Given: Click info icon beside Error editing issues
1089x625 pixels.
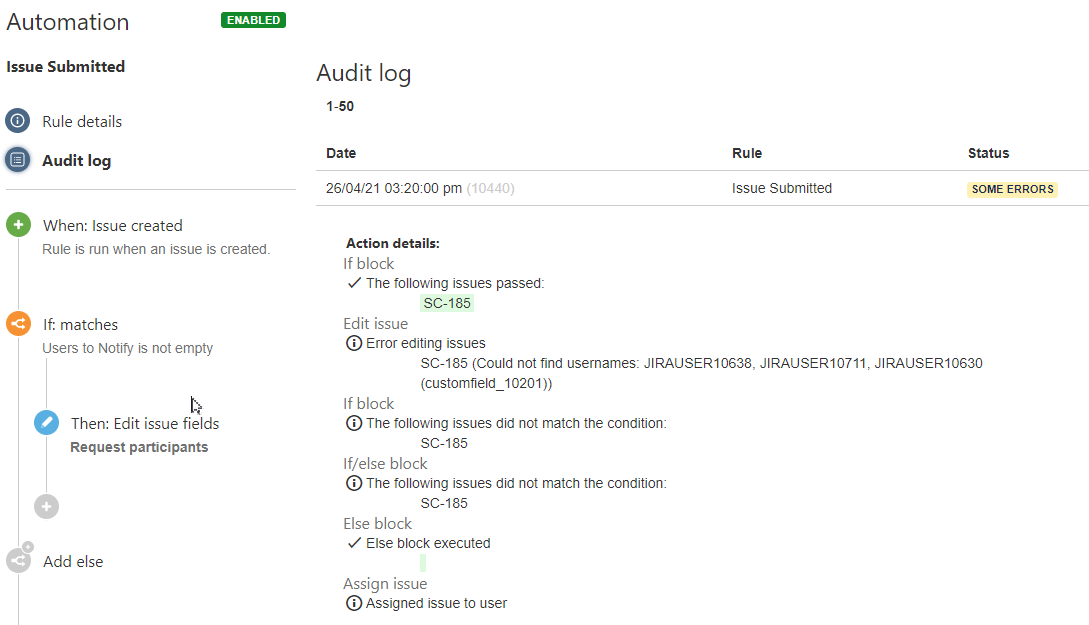Looking at the screenshot, I should (x=354, y=343).
